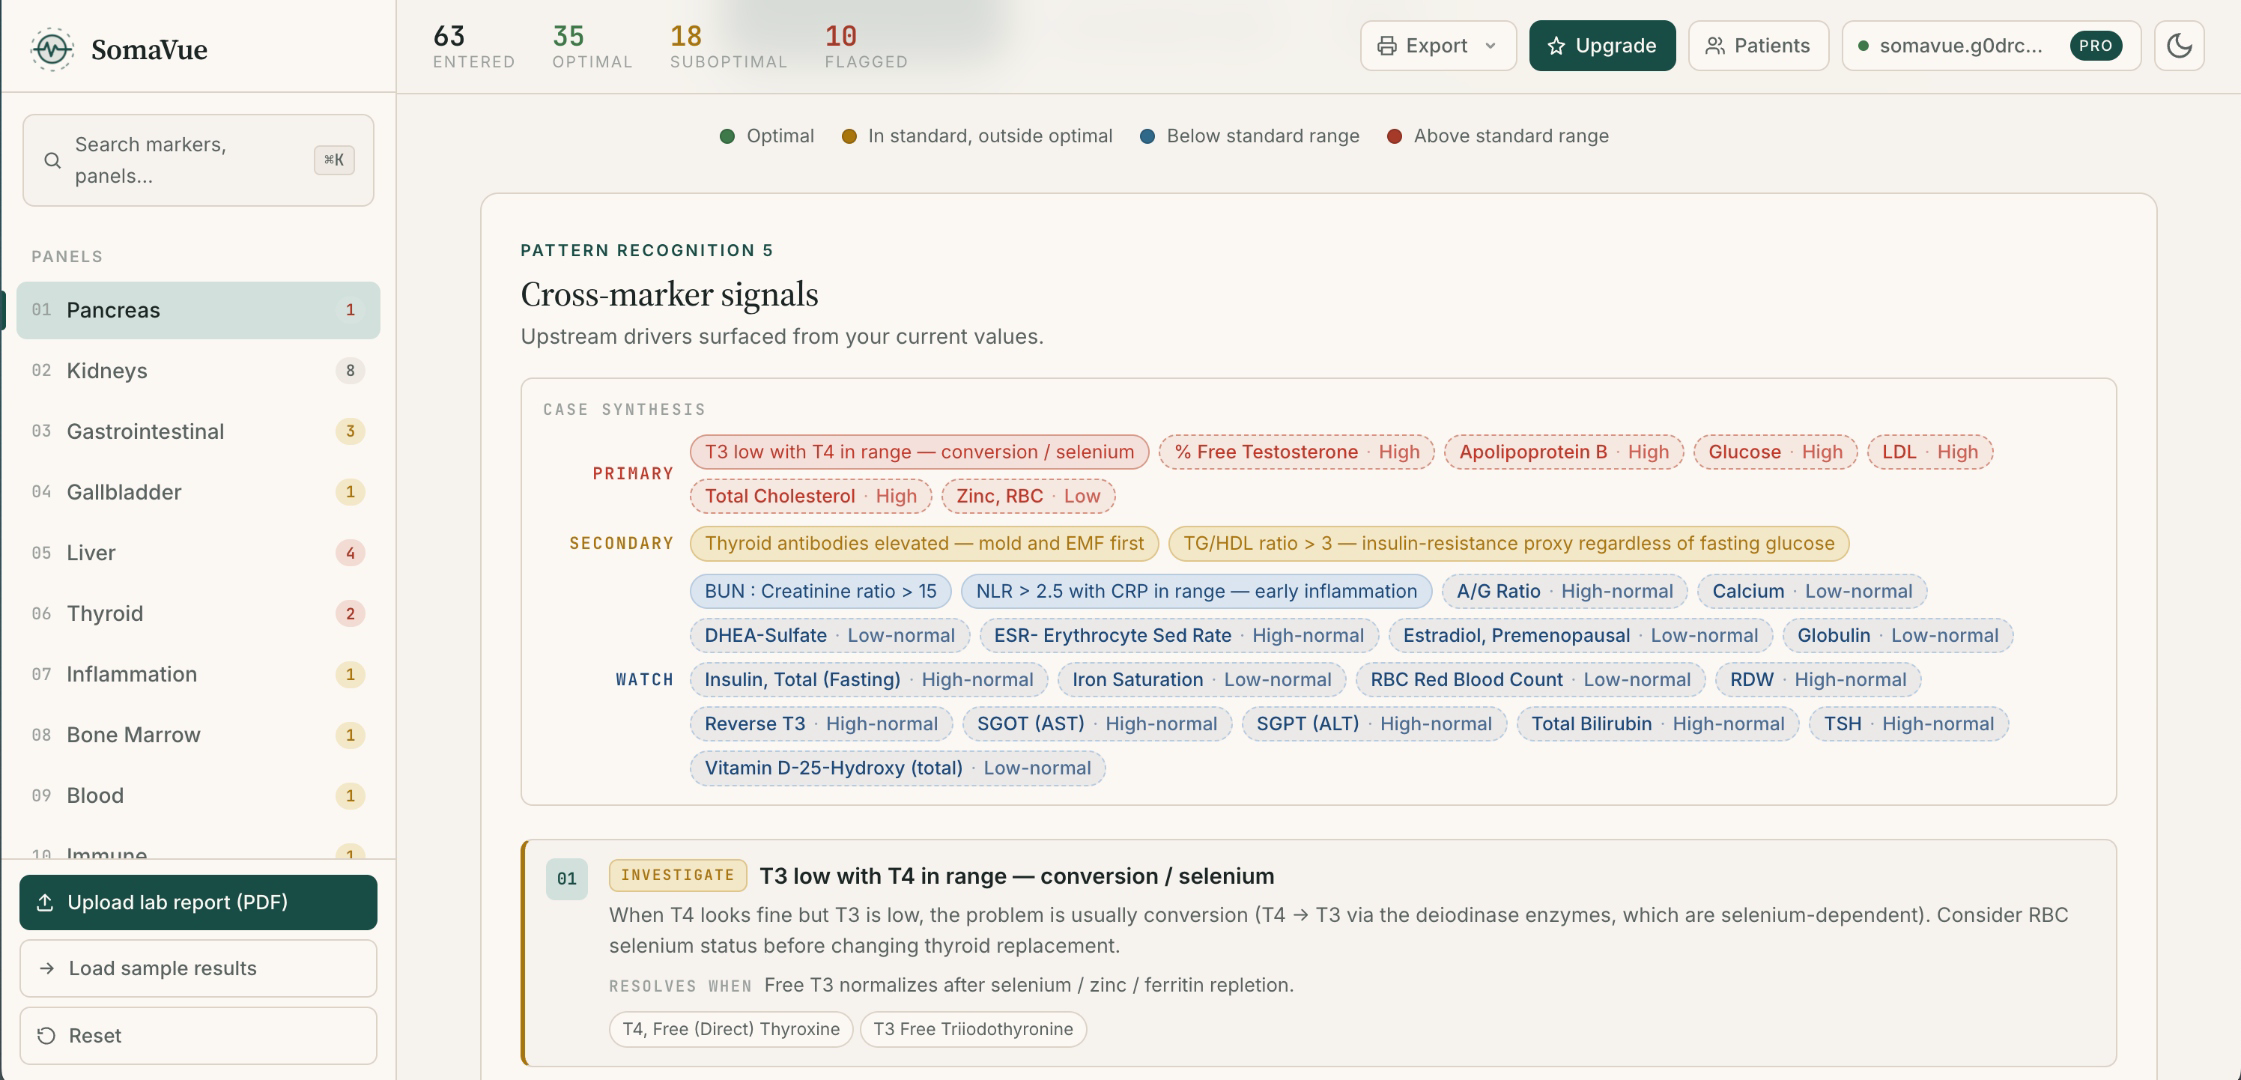Open the Thyroid panel

[x=198, y=614]
